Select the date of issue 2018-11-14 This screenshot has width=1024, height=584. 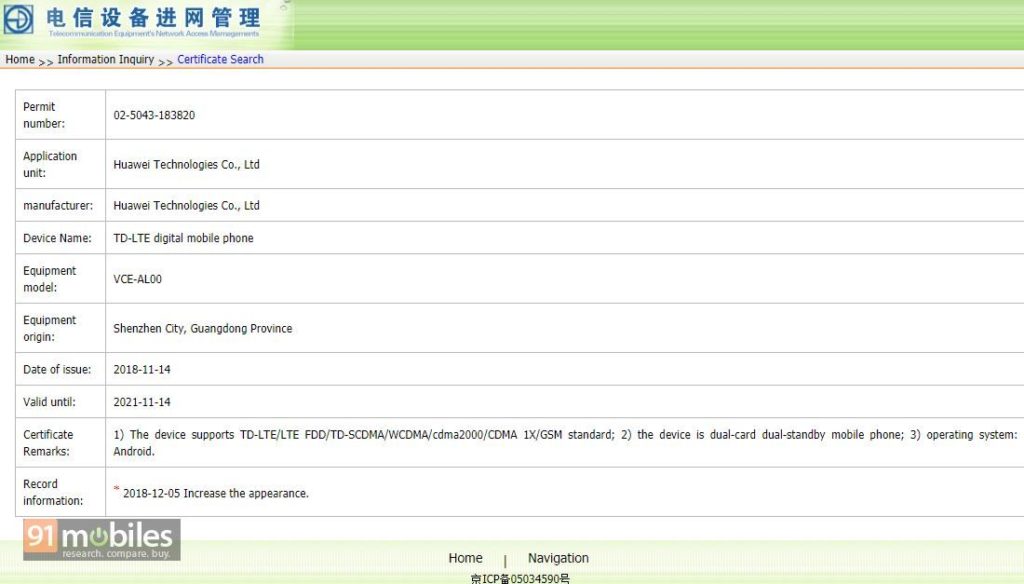click(142, 369)
